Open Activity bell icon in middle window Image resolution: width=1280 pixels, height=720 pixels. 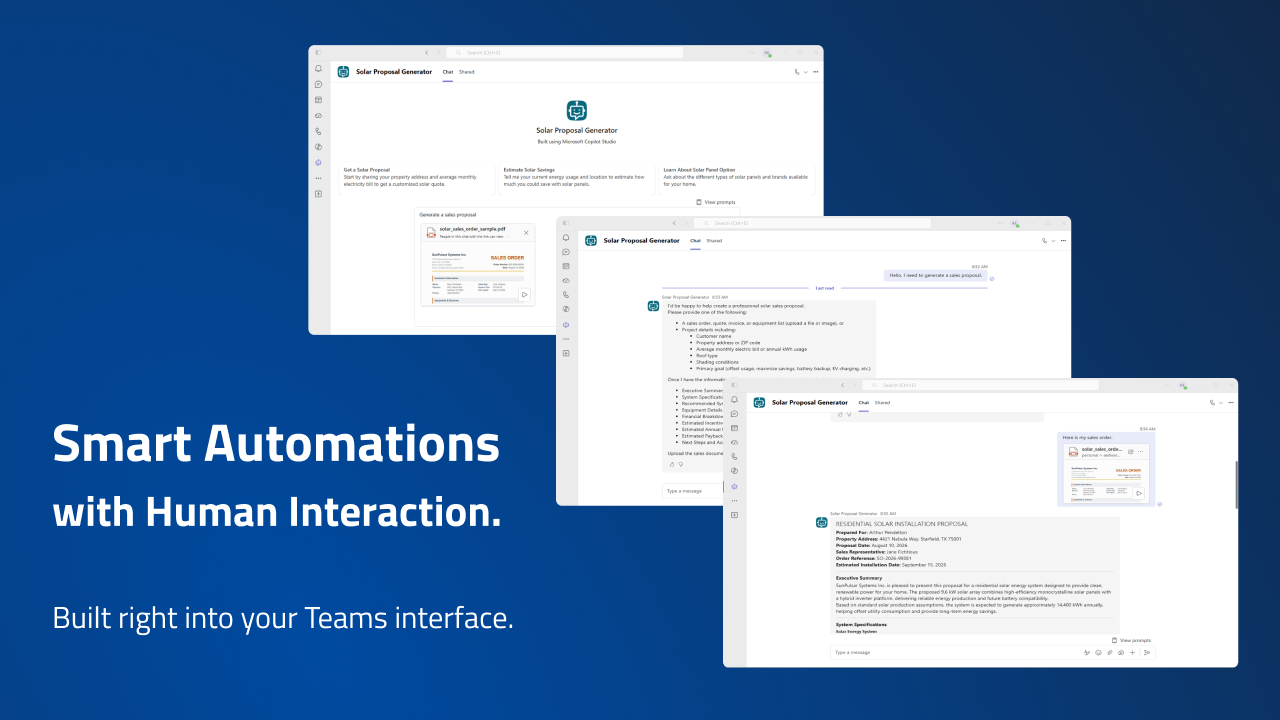coord(565,238)
